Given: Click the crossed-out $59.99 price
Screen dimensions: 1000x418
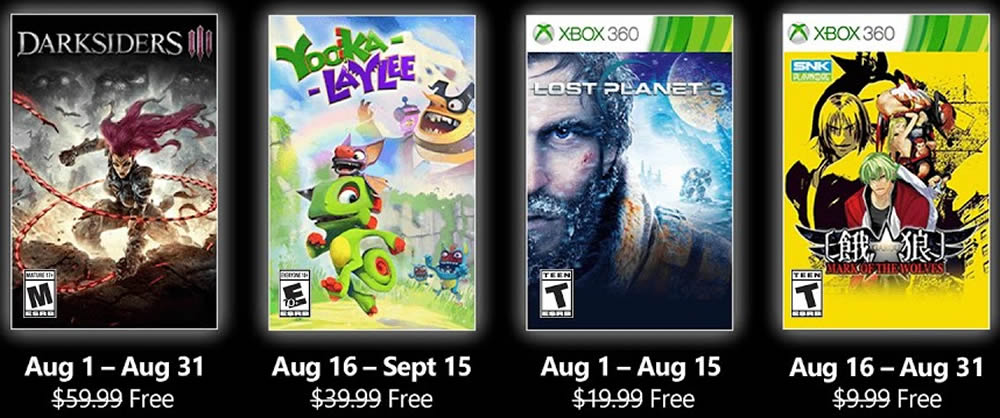Looking at the screenshot, I should tap(88, 399).
